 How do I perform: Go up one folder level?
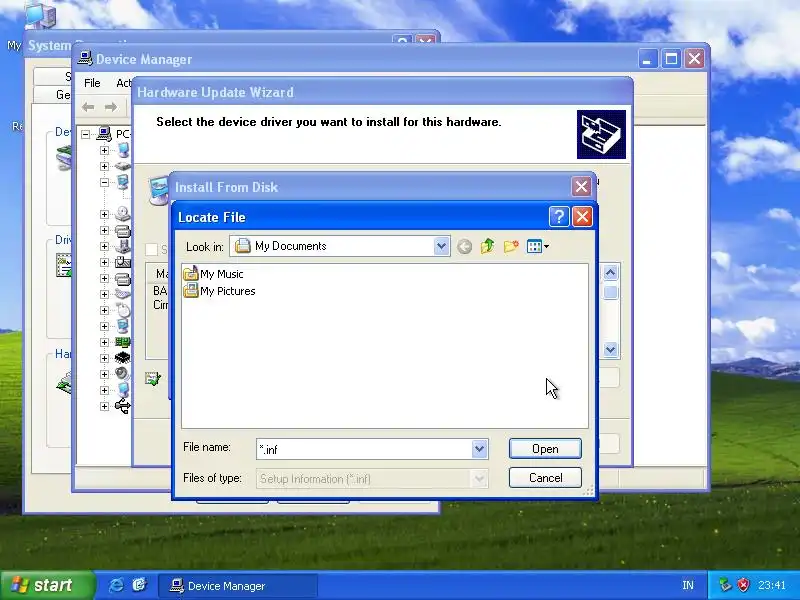(x=487, y=246)
